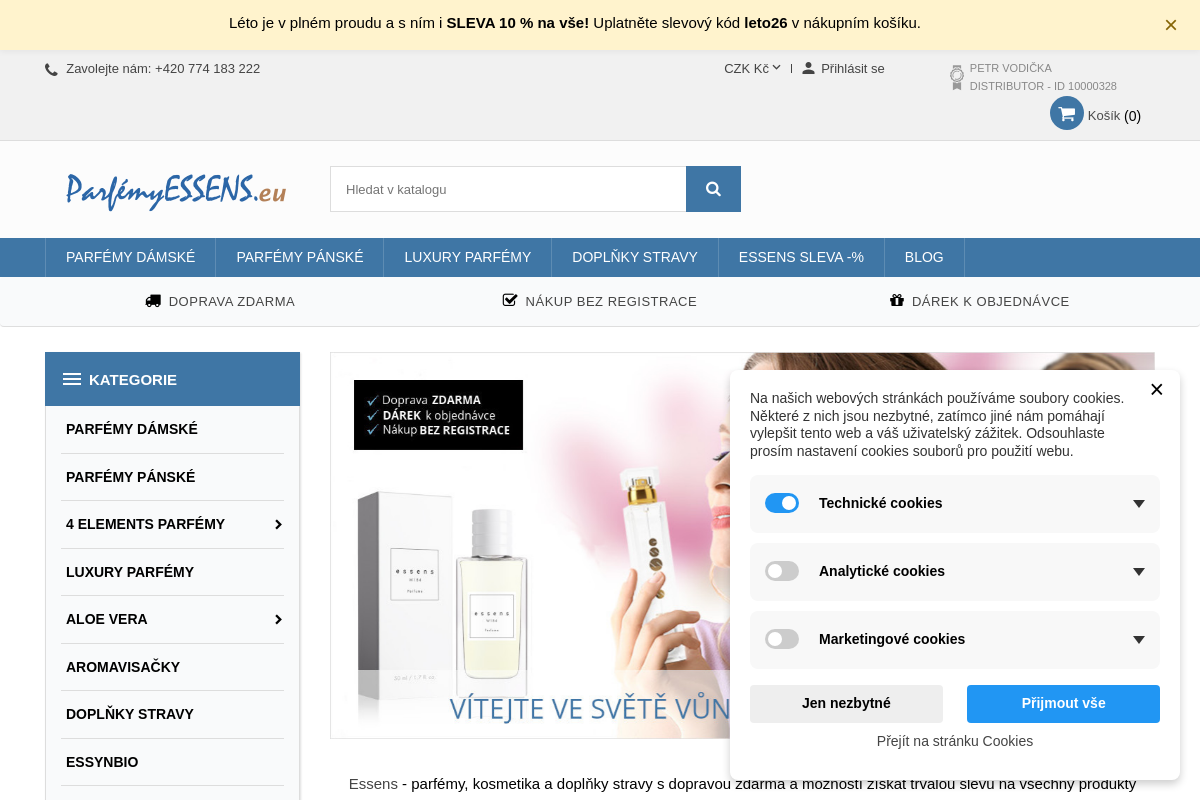Click the black Doprava zdarma banner badge
Image resolution: width=1200 pixels, height=800 pixels.
coord(438,415)
